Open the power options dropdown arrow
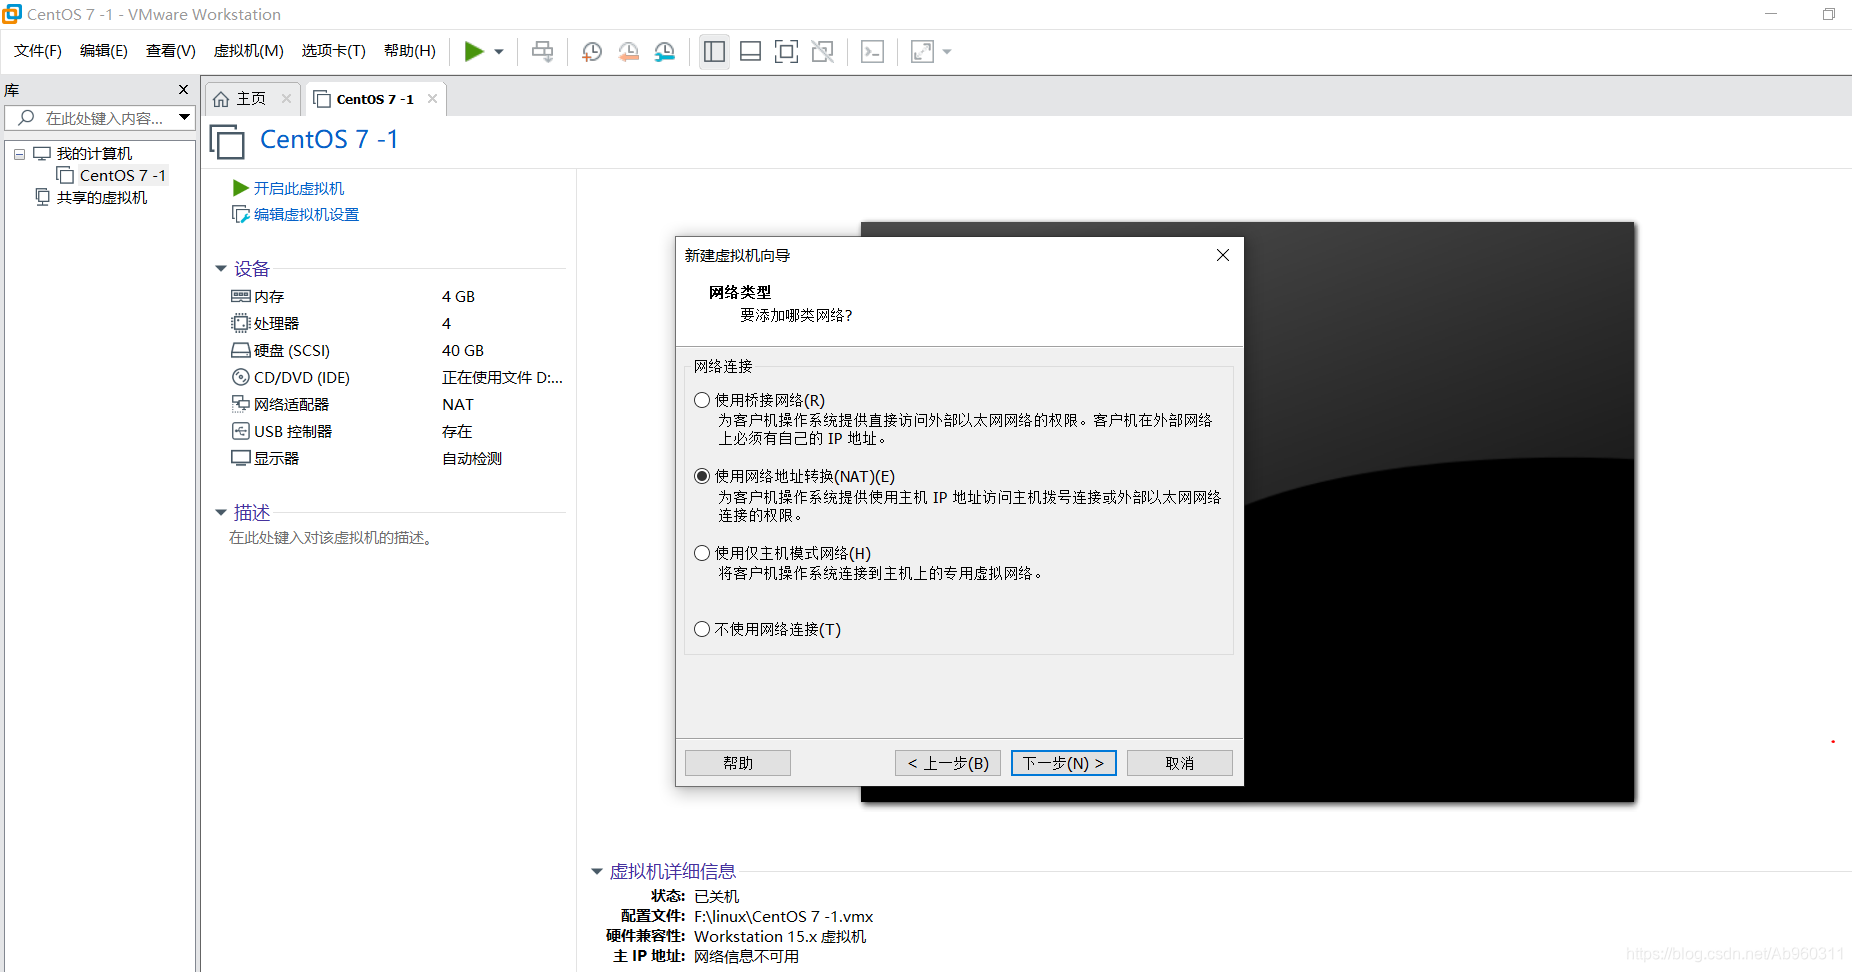This screenshot has height=972, width=1852. [499, 52]
